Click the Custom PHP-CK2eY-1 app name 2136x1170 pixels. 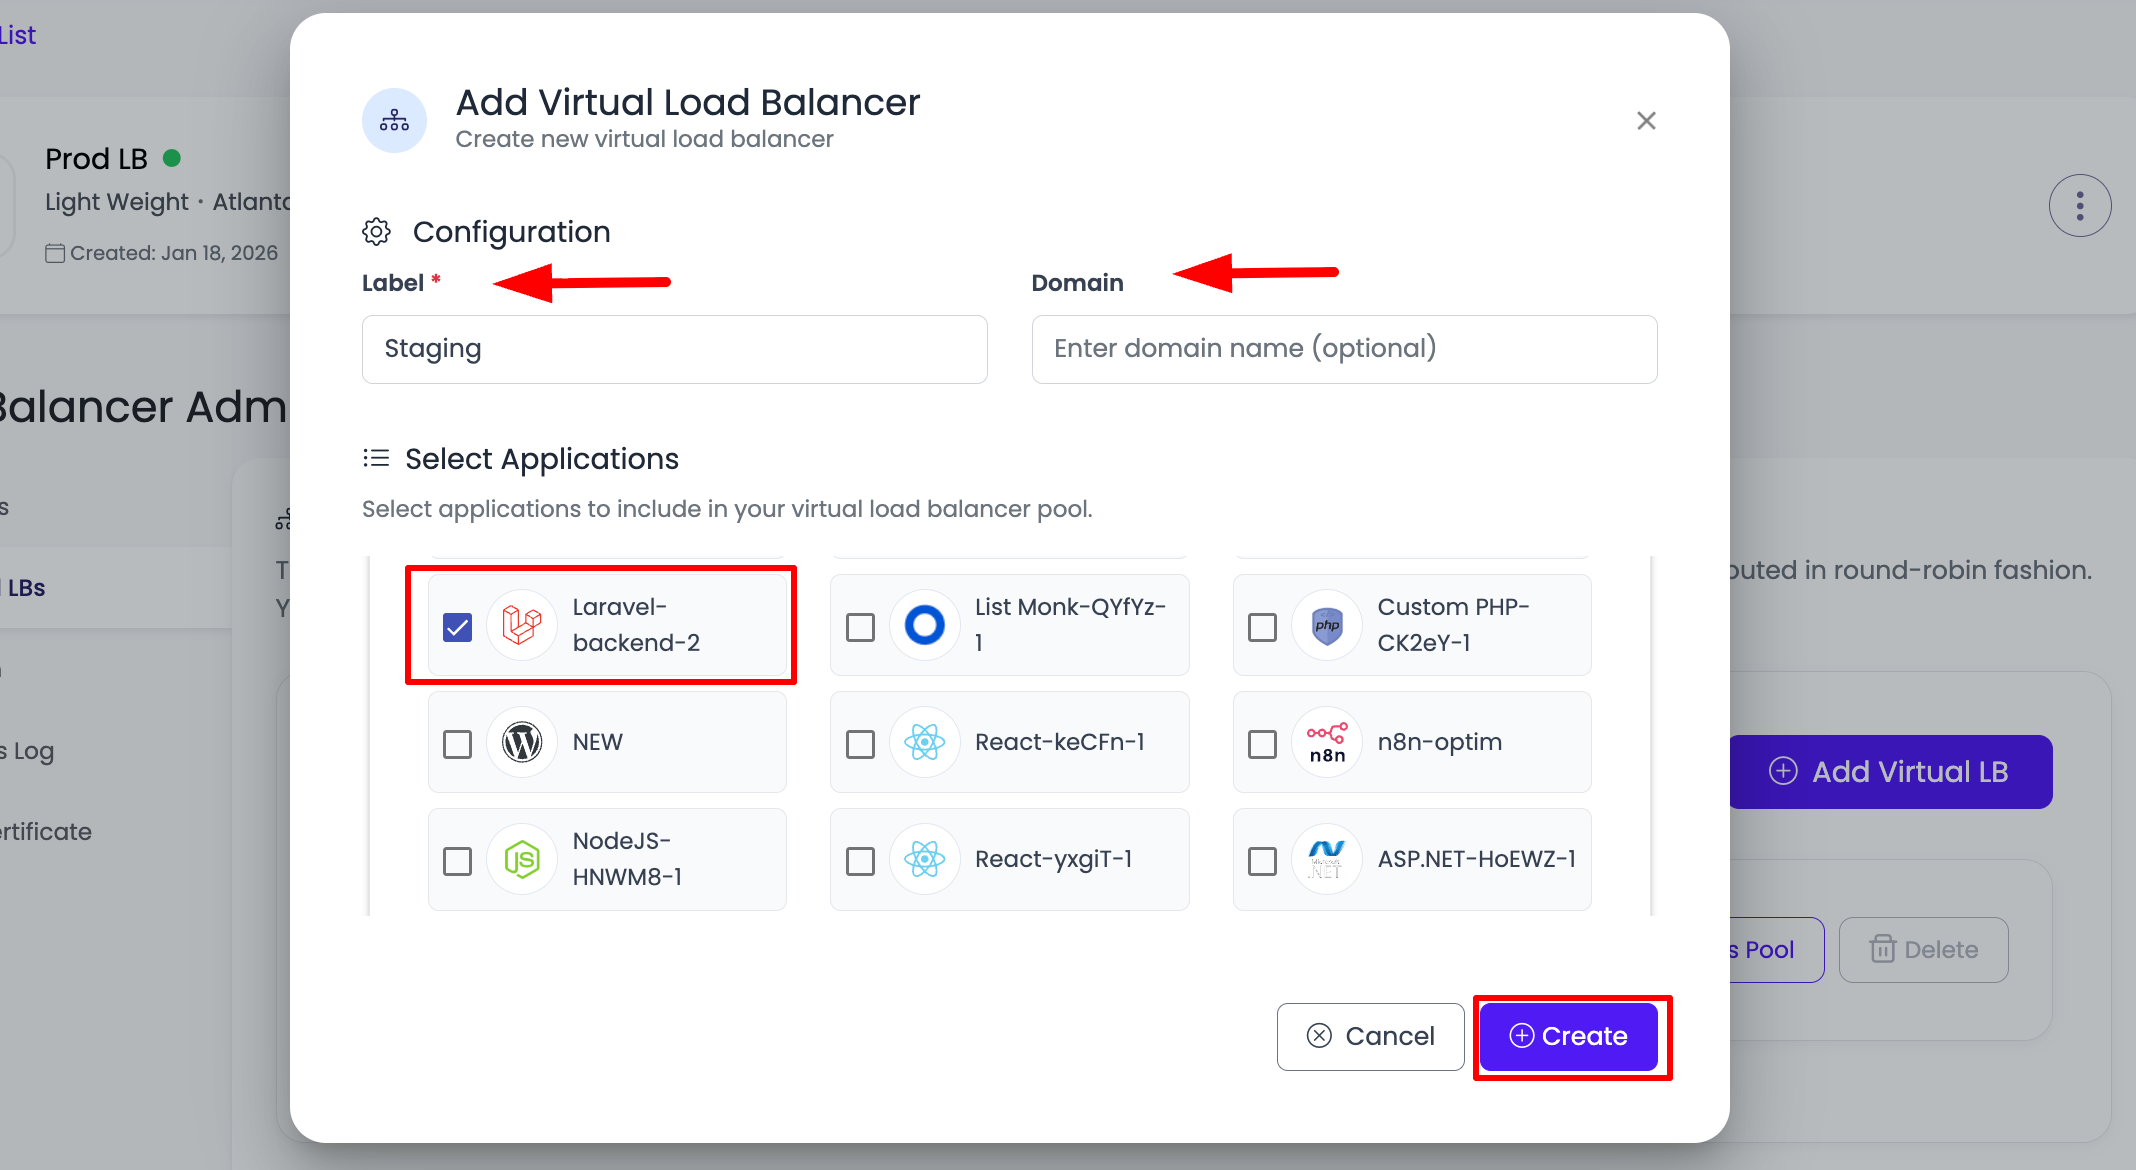tap(1453, 625)
